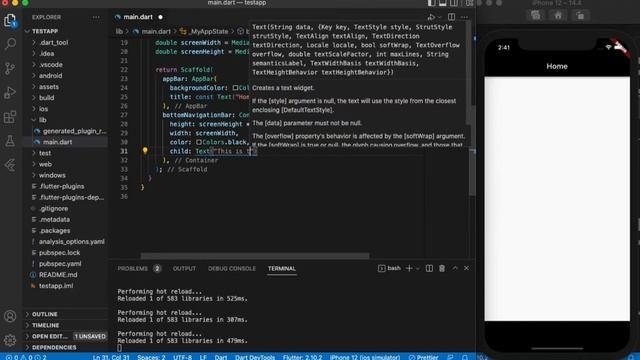The image size is (640, 360).
Task: Click the run/debug icon in editor title
Action: pyautogui.click(x=431, y=17)
